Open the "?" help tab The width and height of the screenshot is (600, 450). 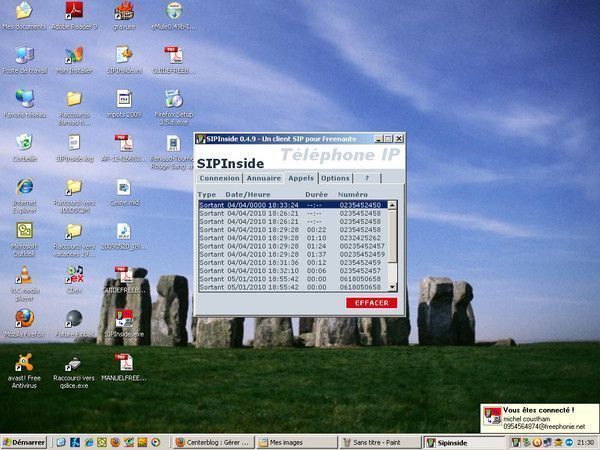pos(366,178)
